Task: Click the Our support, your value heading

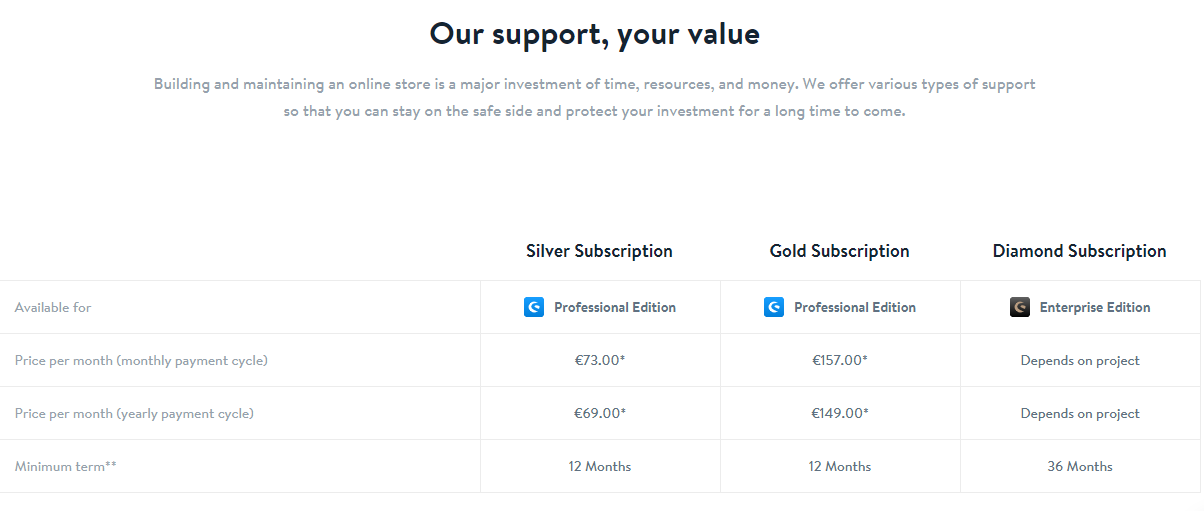Action: [595, 34]
